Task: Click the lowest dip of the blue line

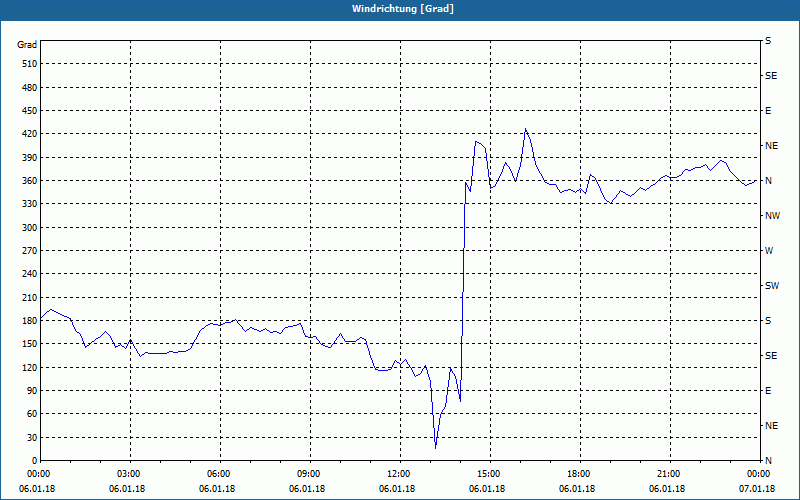Action: (435, 448)
